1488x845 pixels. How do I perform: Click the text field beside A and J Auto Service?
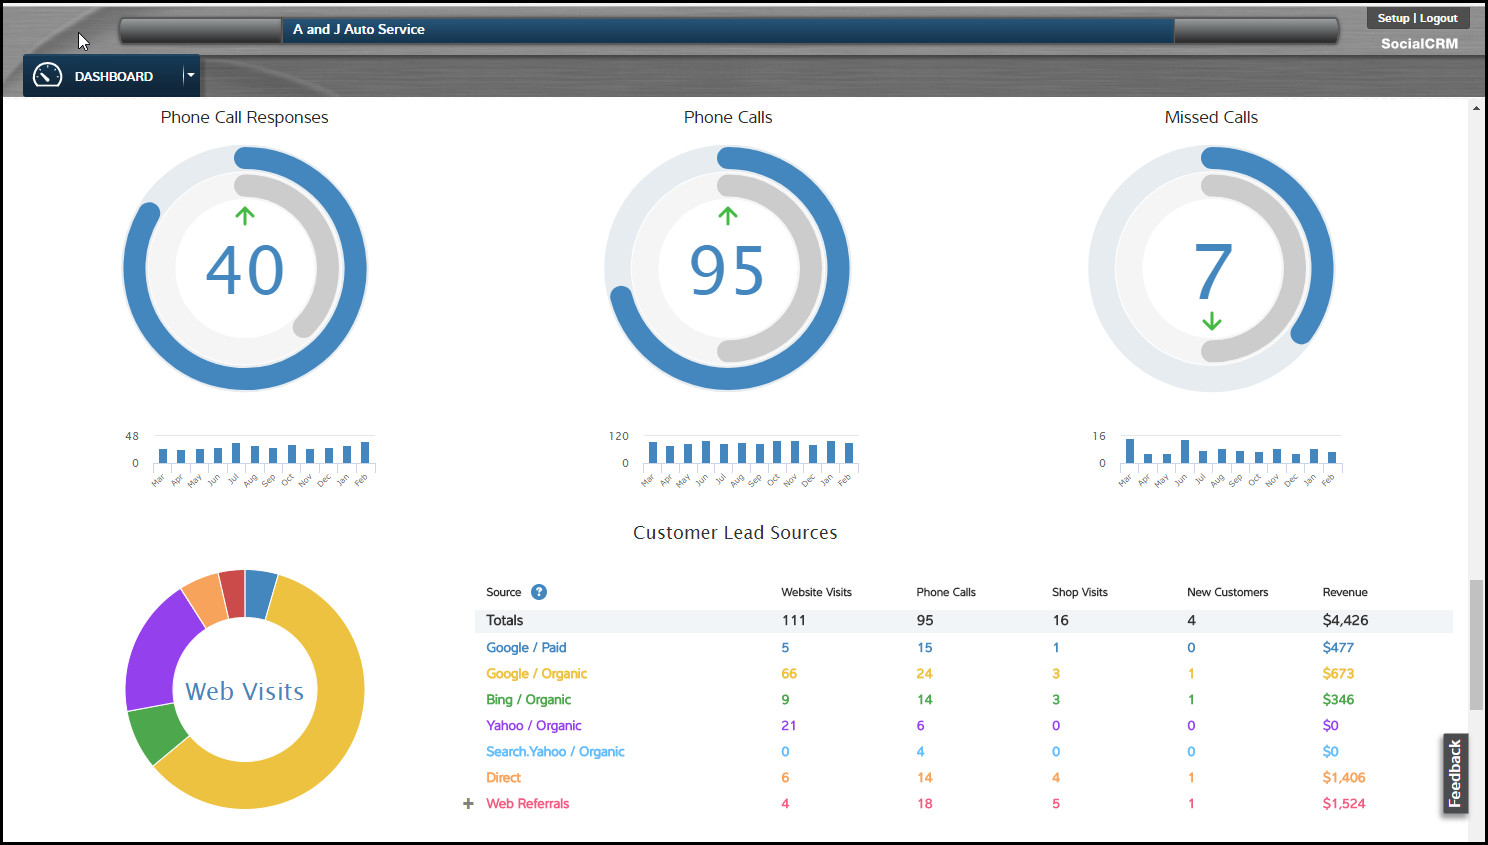click(x=200, y=29)
